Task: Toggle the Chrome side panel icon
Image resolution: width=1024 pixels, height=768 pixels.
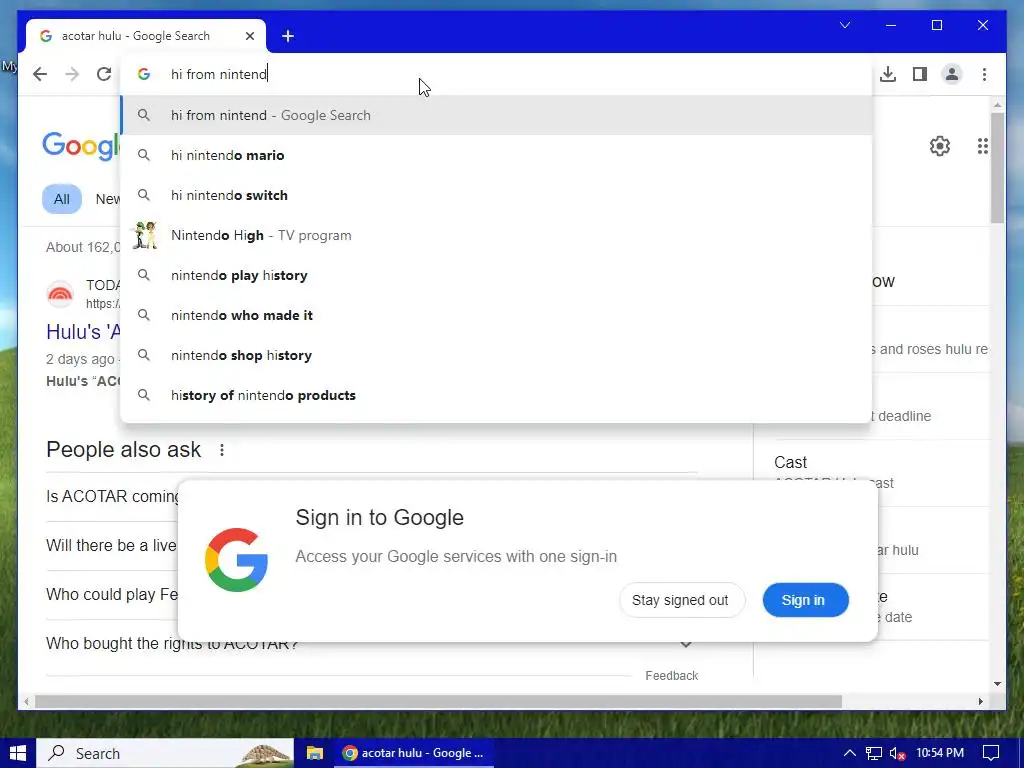Action: click(920, 74)
